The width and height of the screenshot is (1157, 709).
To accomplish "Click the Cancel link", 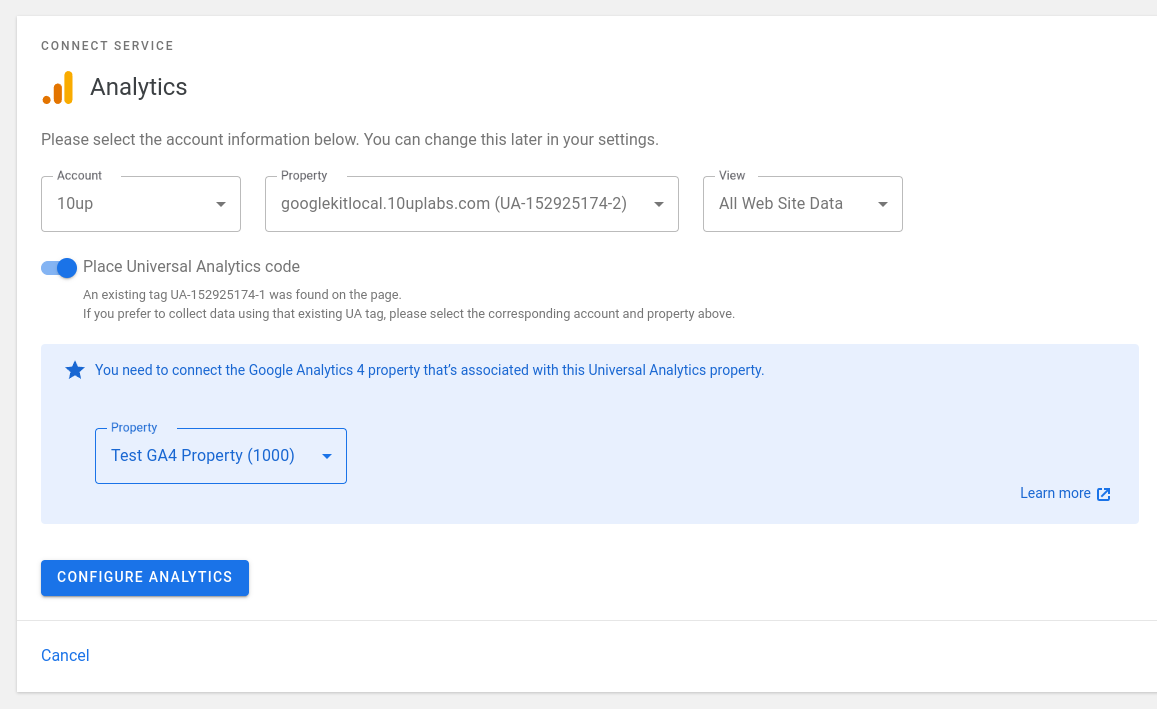I will click(65, 655).
